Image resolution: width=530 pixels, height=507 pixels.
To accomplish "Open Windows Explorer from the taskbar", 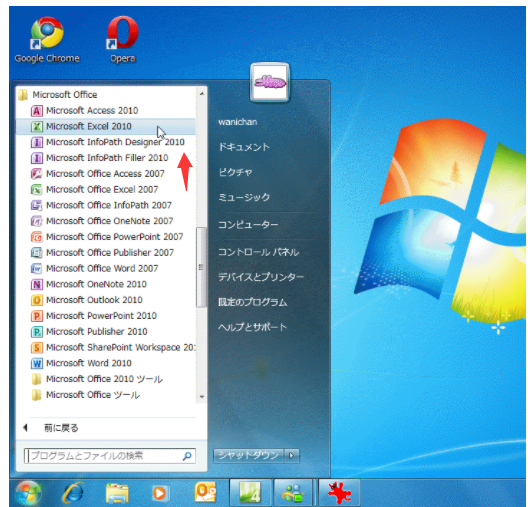I will point(117,493).
